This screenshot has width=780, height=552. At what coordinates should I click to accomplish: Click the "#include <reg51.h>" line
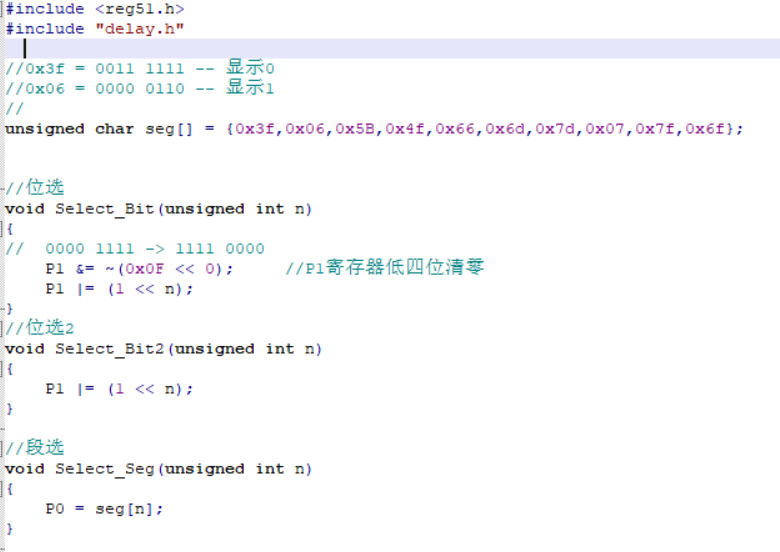(x=95, y=9)
